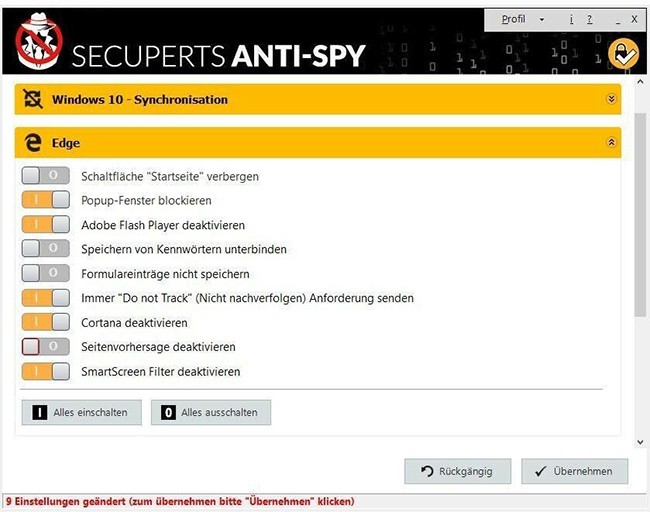Enable 'Seitenvorhersage deaktivieren' toggle
This screenshot has width=650, height=512.
pos(45,347)
